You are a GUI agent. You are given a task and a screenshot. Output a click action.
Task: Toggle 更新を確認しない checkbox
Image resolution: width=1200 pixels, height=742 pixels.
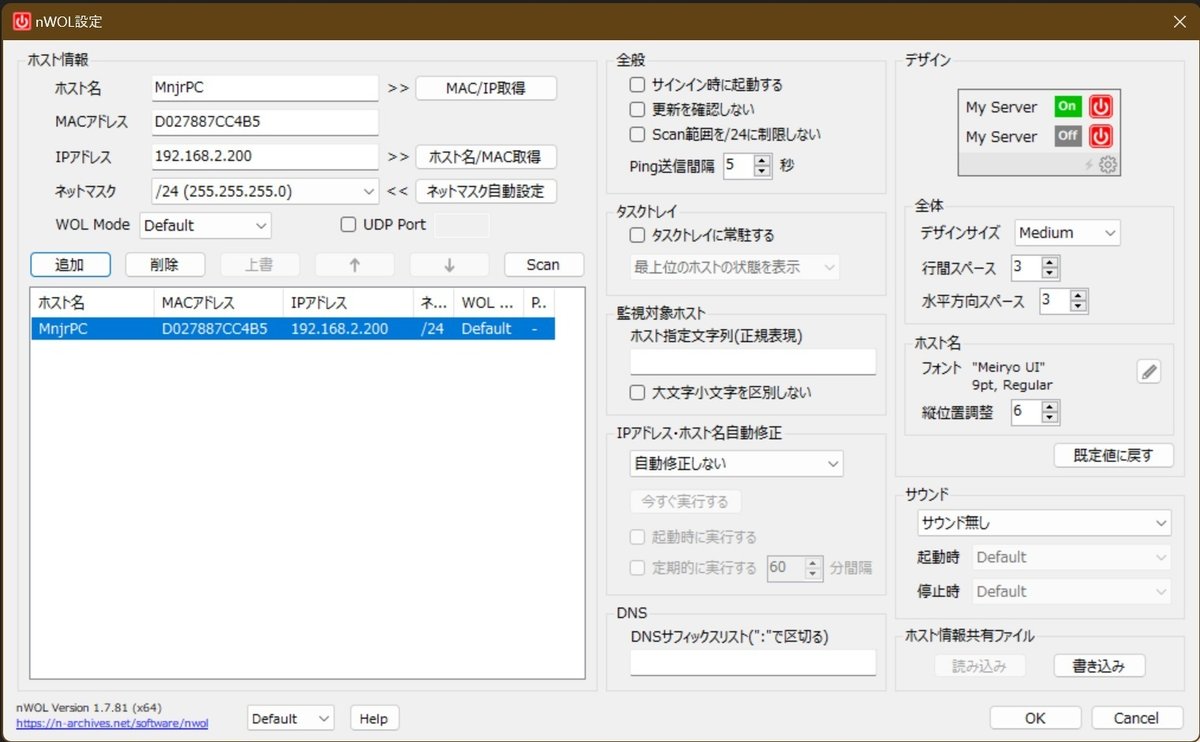pyautogui.click(x=637, y=109)
